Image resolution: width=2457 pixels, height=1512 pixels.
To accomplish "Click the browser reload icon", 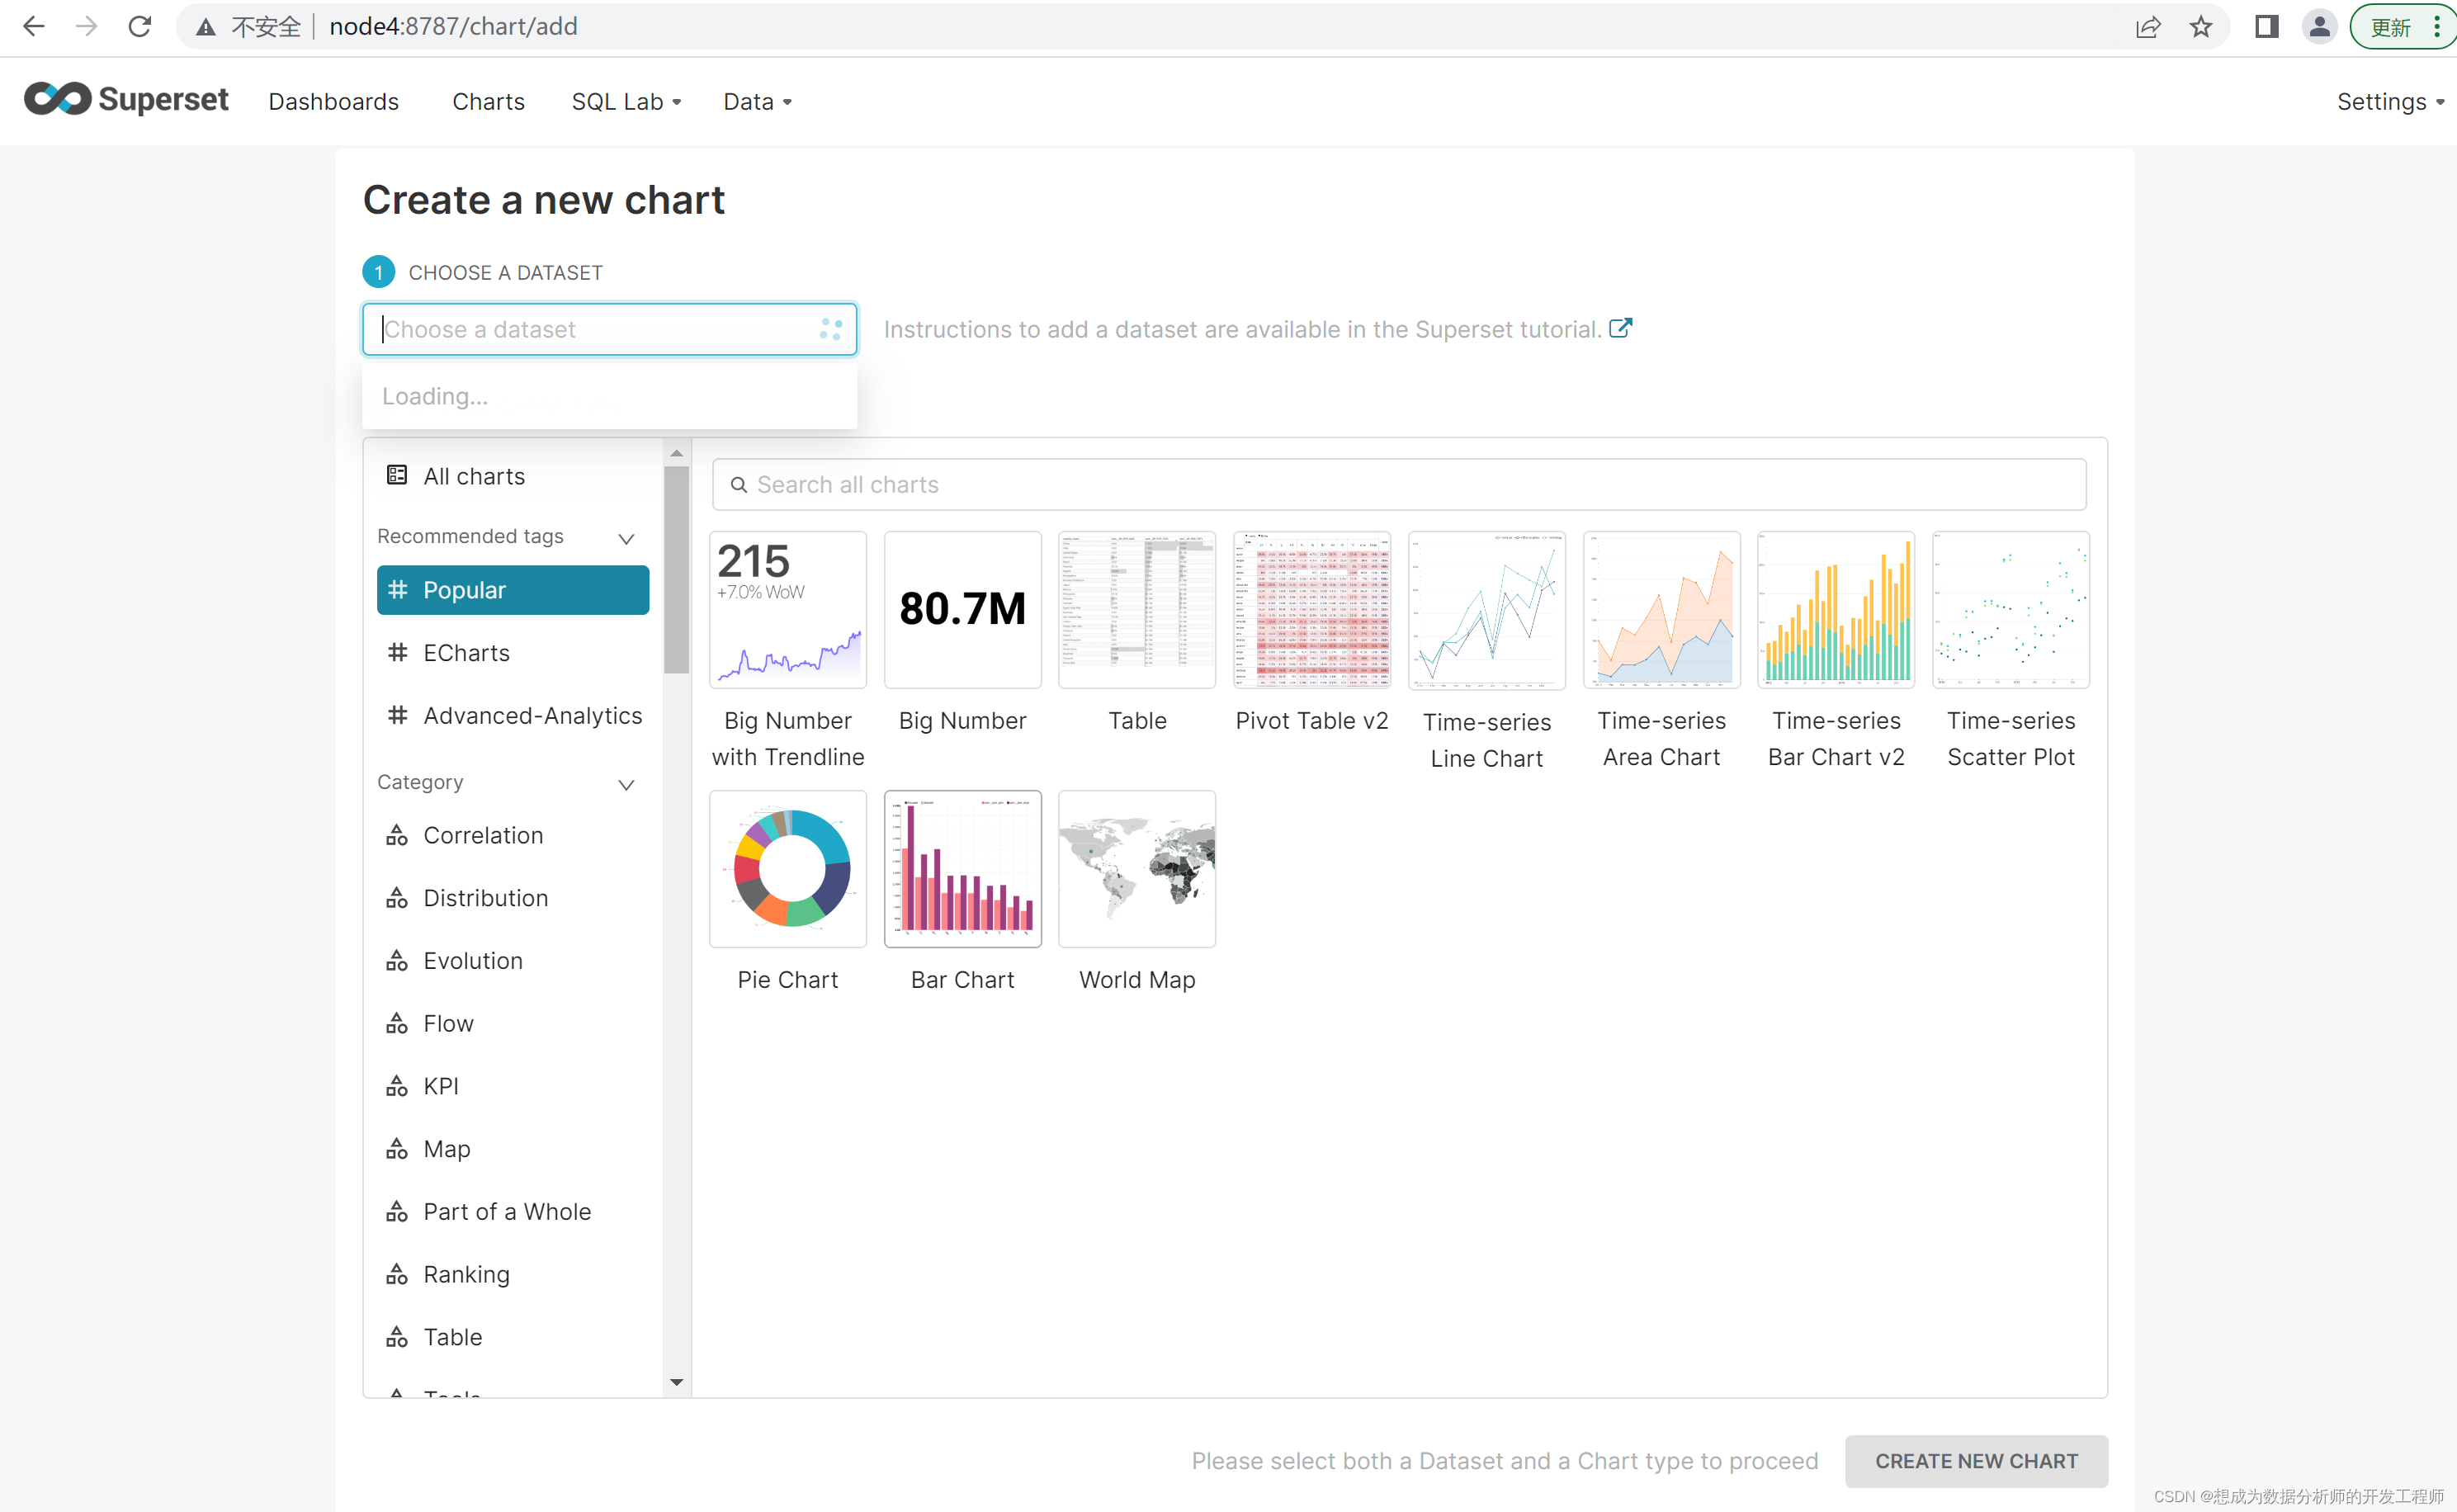I will click(140, 27).
